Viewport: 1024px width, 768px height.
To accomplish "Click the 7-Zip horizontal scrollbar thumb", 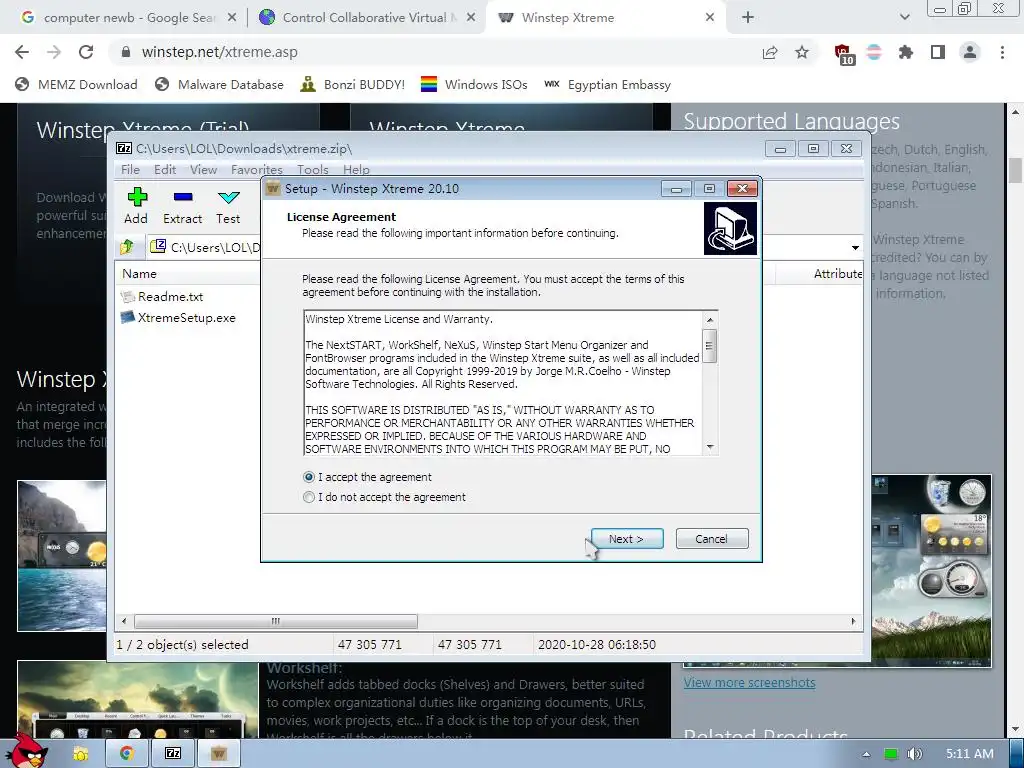I will pyautogui.click(x=275, y=621).
